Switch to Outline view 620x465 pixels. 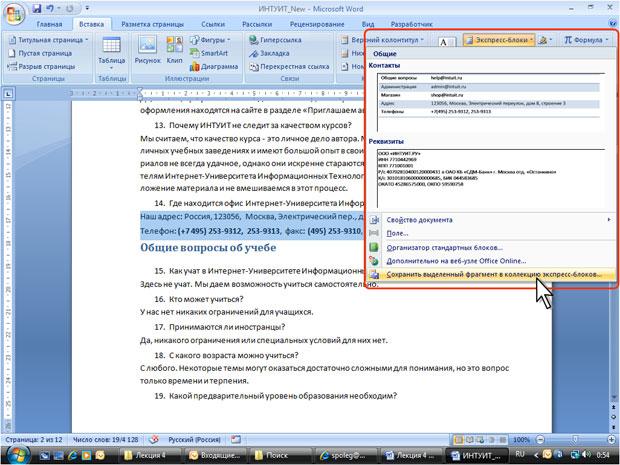tap(491, 439)
